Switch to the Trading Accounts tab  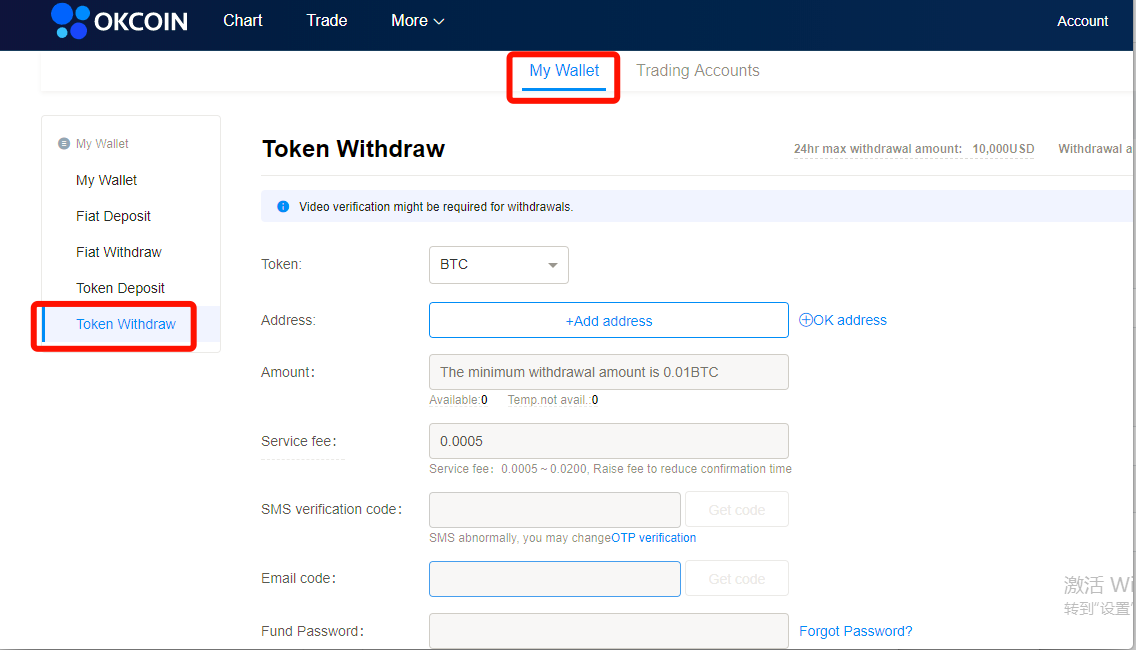[x=698, y=70]
